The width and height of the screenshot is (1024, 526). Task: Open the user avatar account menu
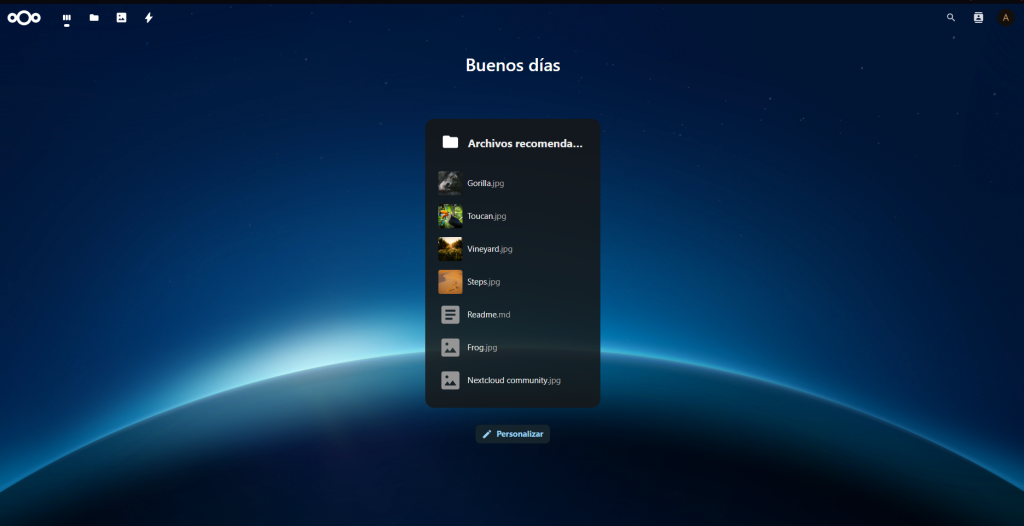point(1006,17)
